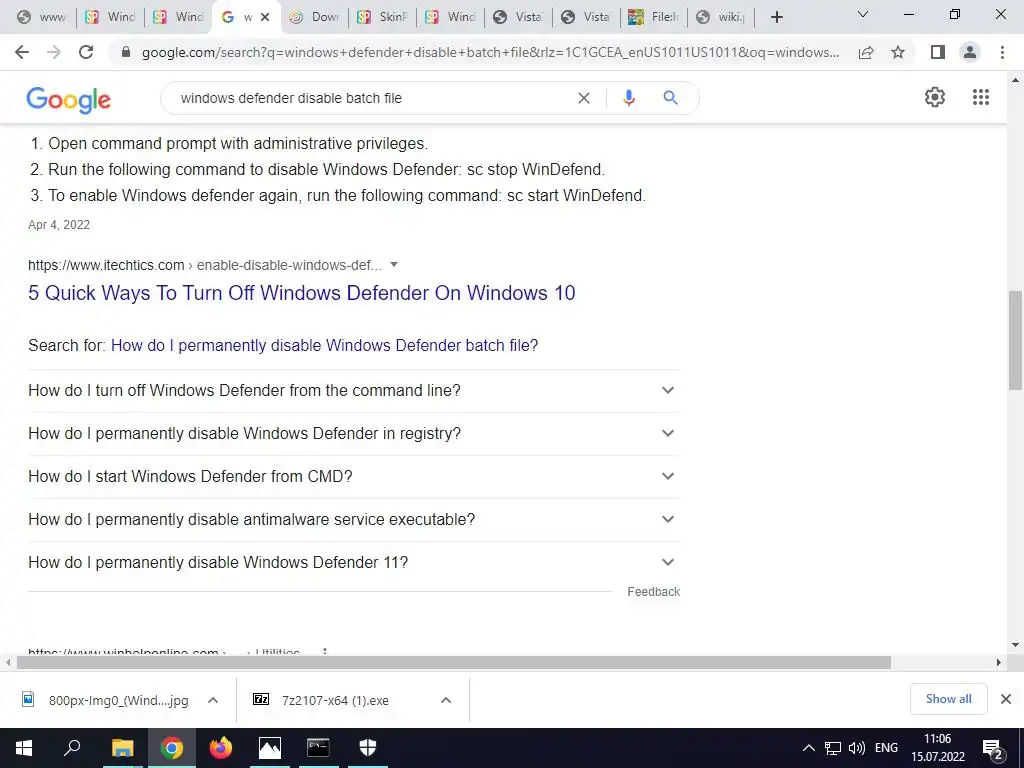Expand disable antimalware service executable question
The height and width of the screenshot is (768, 1024).
pos(354,520)
